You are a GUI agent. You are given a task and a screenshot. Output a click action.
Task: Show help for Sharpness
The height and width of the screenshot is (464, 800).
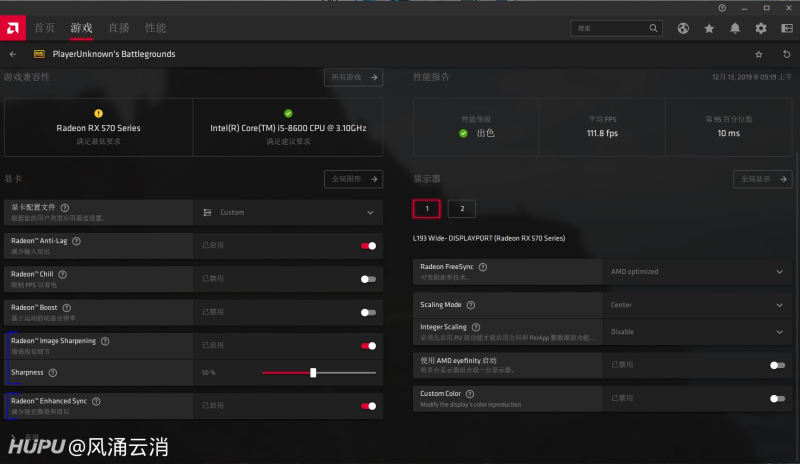53,373
